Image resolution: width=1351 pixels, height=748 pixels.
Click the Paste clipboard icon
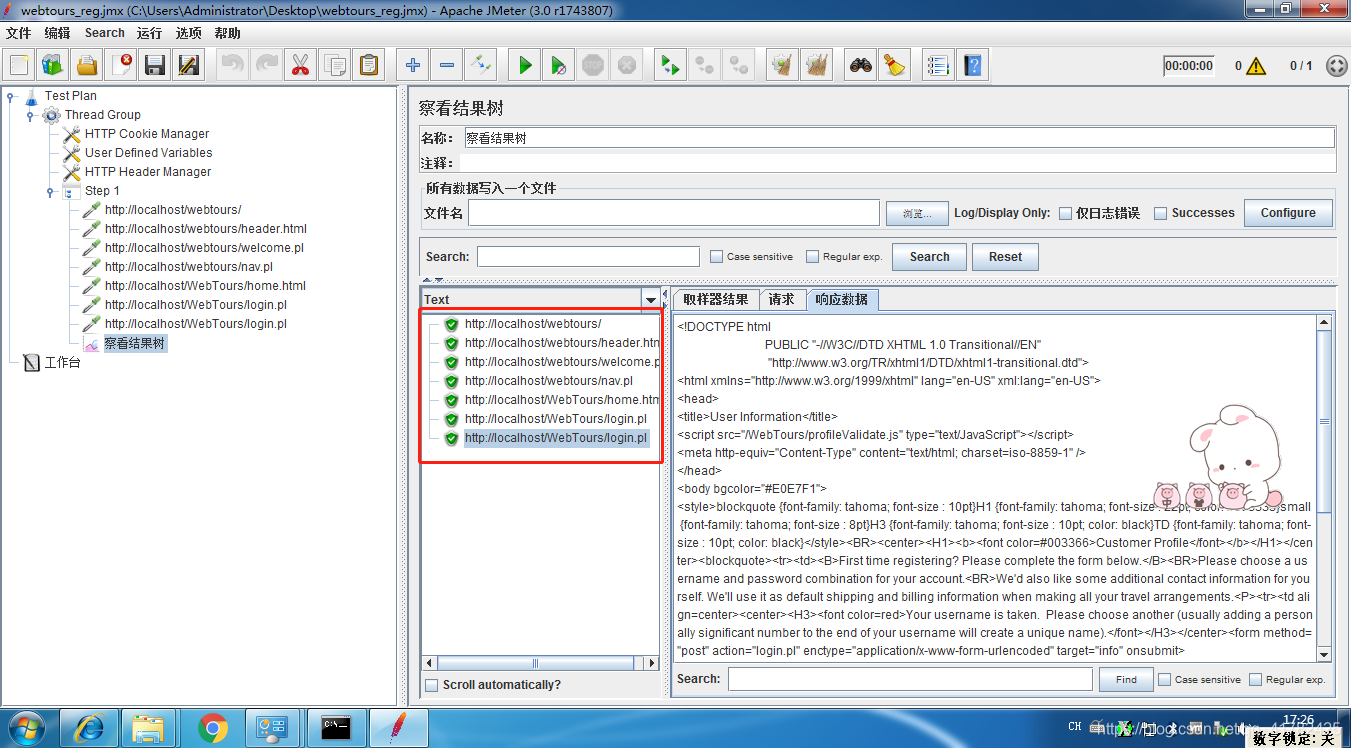click(x=369, y=66)
